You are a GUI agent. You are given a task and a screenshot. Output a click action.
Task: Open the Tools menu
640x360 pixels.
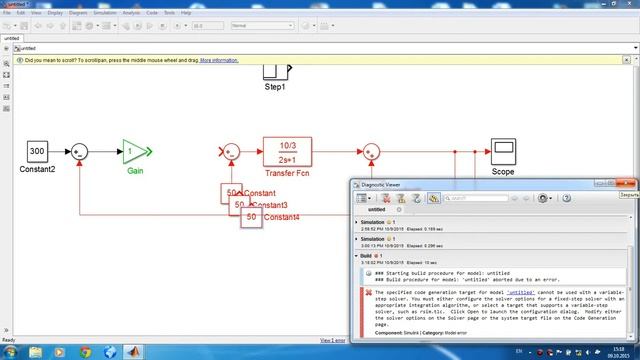tap(169, 13)
